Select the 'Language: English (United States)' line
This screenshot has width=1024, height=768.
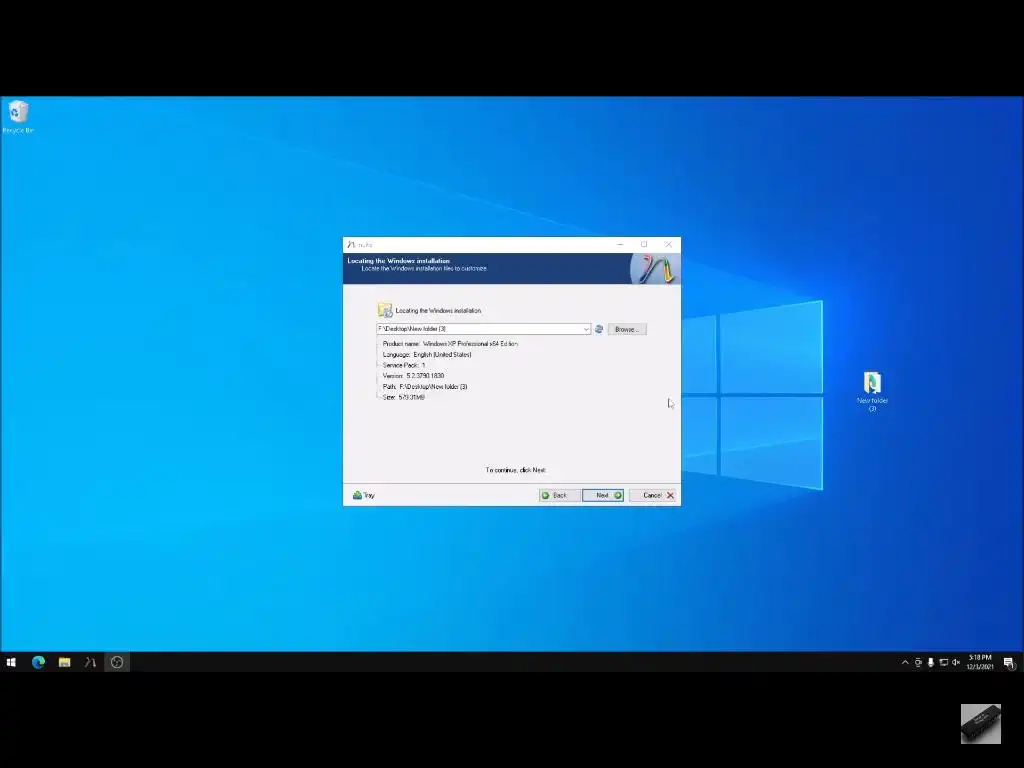click(427, 355)
